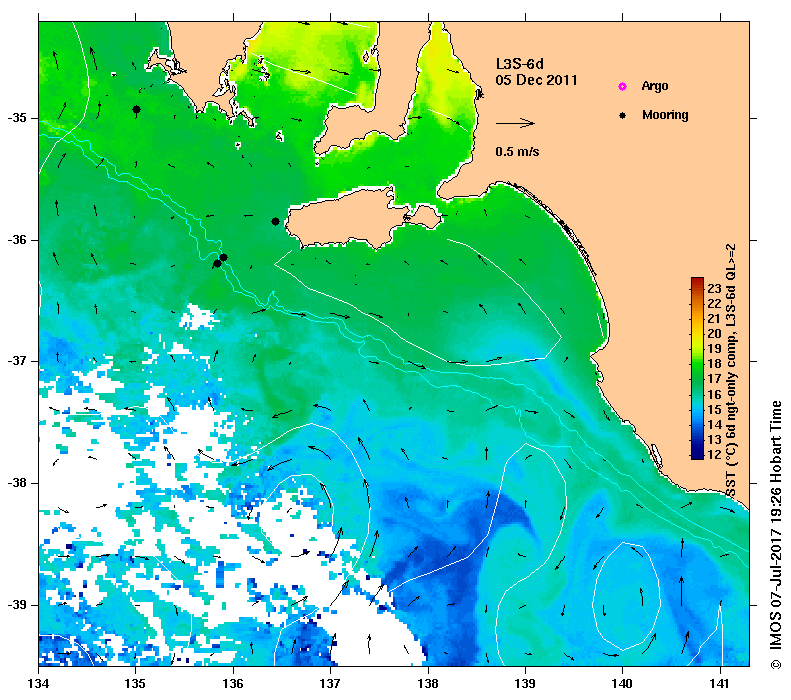Click the longitude label '140'
Screen dimensions: 791x700
623,684
